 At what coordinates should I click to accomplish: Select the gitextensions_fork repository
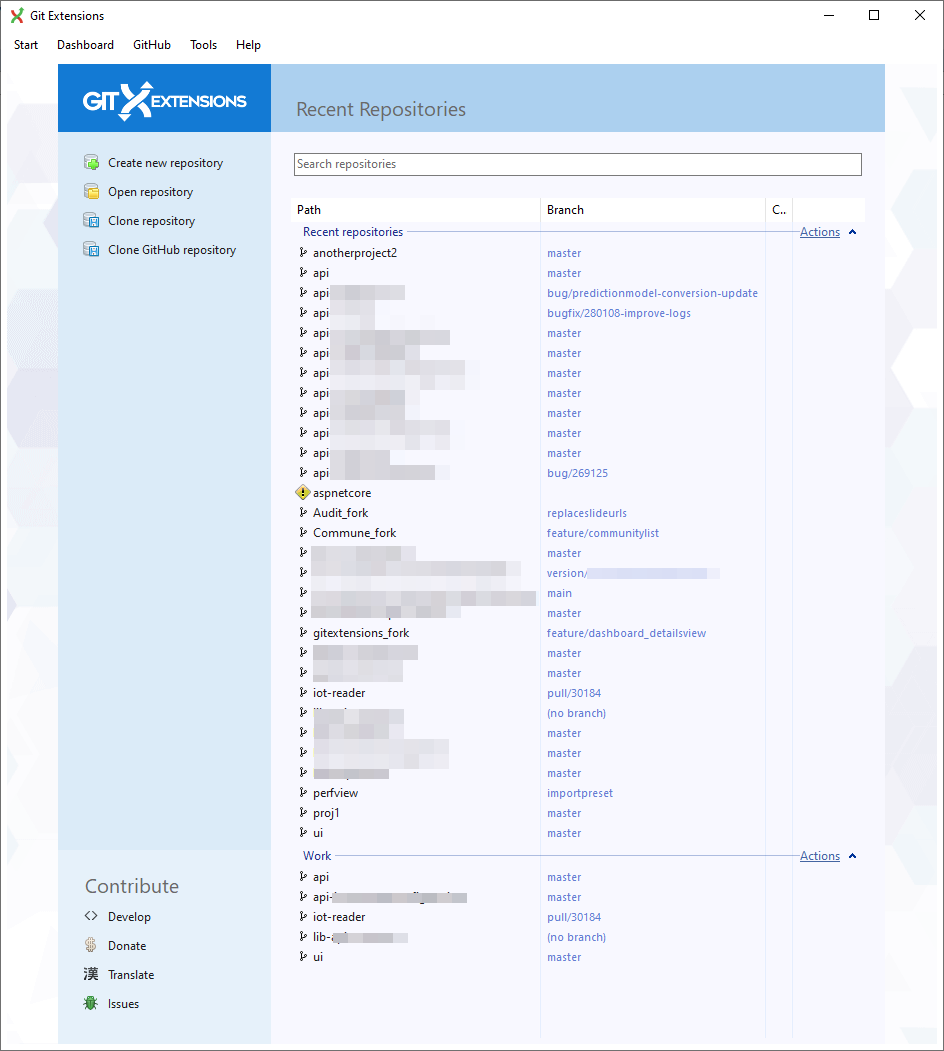click(361, 633)
